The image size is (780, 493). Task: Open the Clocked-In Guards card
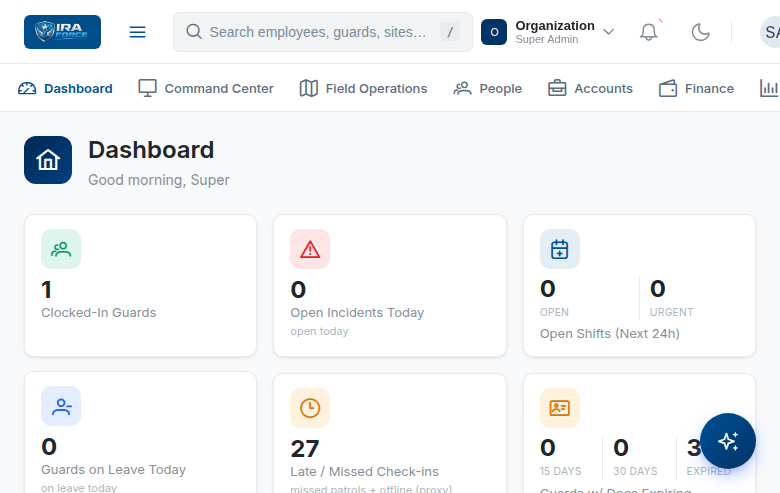[140, 286]
